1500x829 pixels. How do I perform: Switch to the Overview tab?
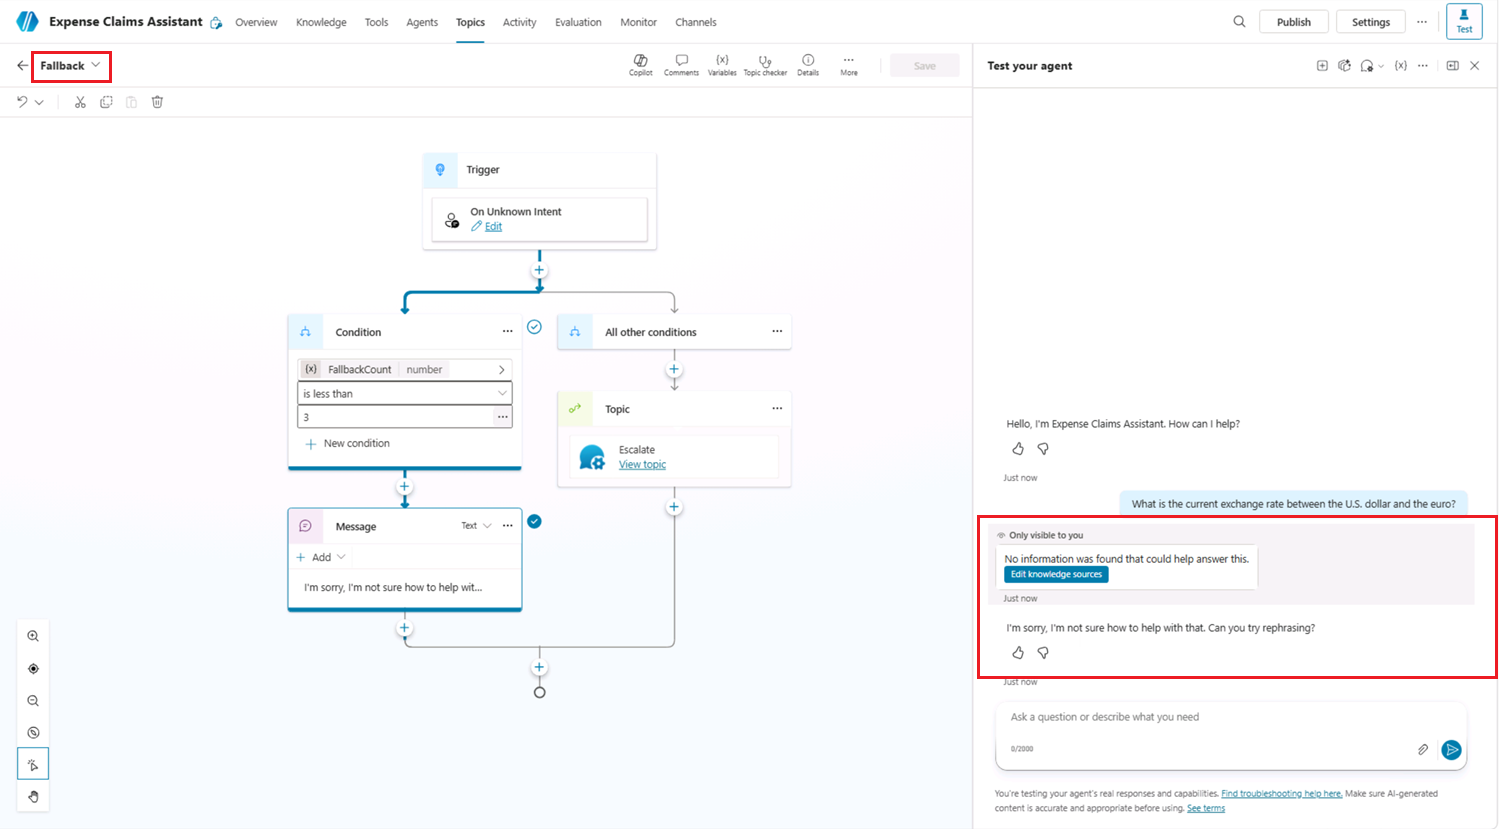point(256,22)
